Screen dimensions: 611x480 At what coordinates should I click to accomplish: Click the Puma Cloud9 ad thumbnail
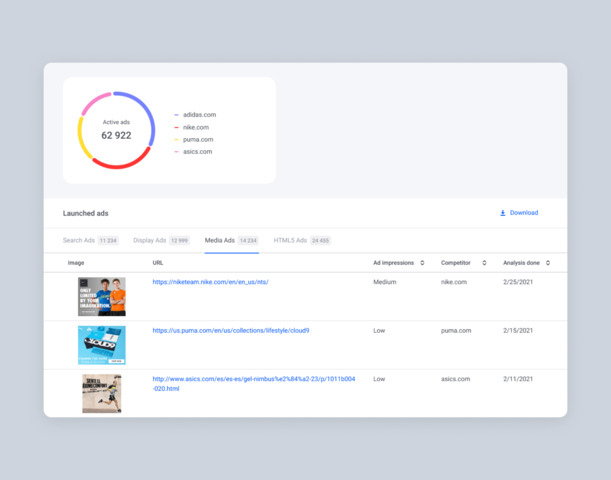pyautogui.click(x=102, y=345)
